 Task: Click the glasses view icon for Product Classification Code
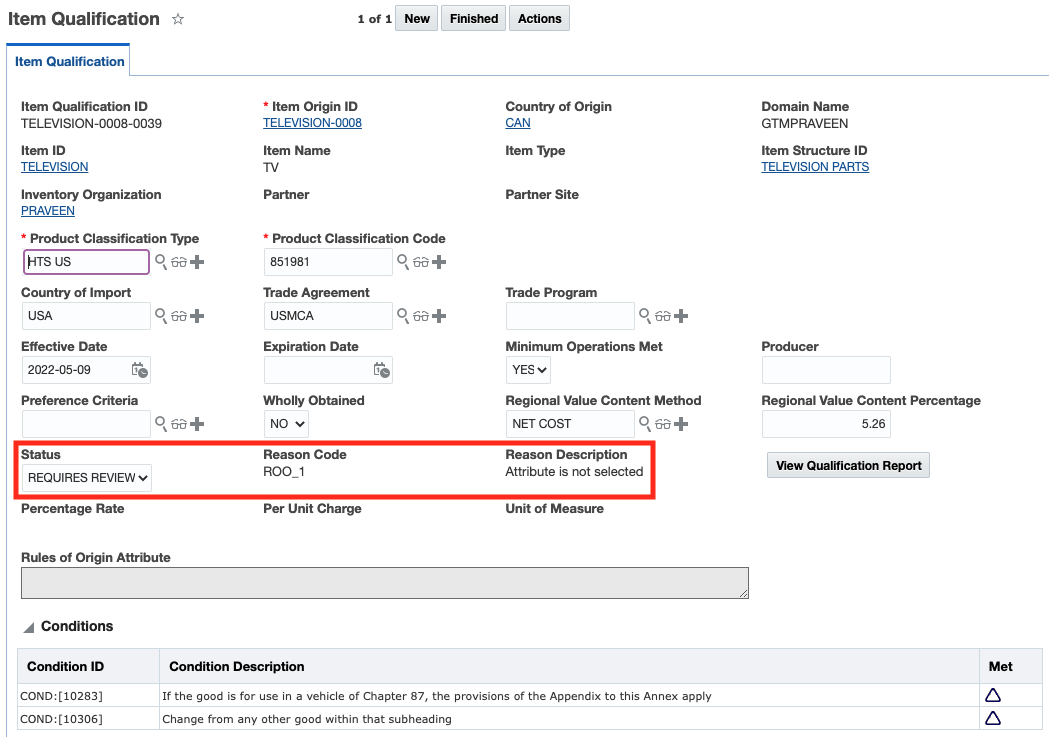point(421,262)
